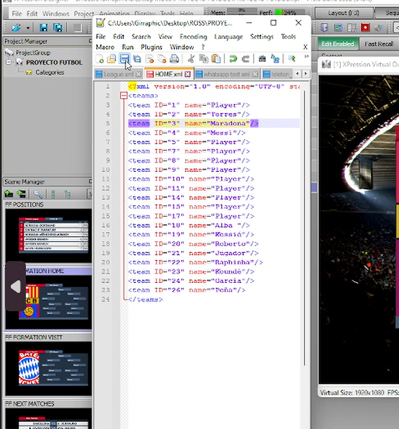Screen dimensions: 399x429
Task: Select ProjectGroup in Project Manager
Action: pos(33,53)
